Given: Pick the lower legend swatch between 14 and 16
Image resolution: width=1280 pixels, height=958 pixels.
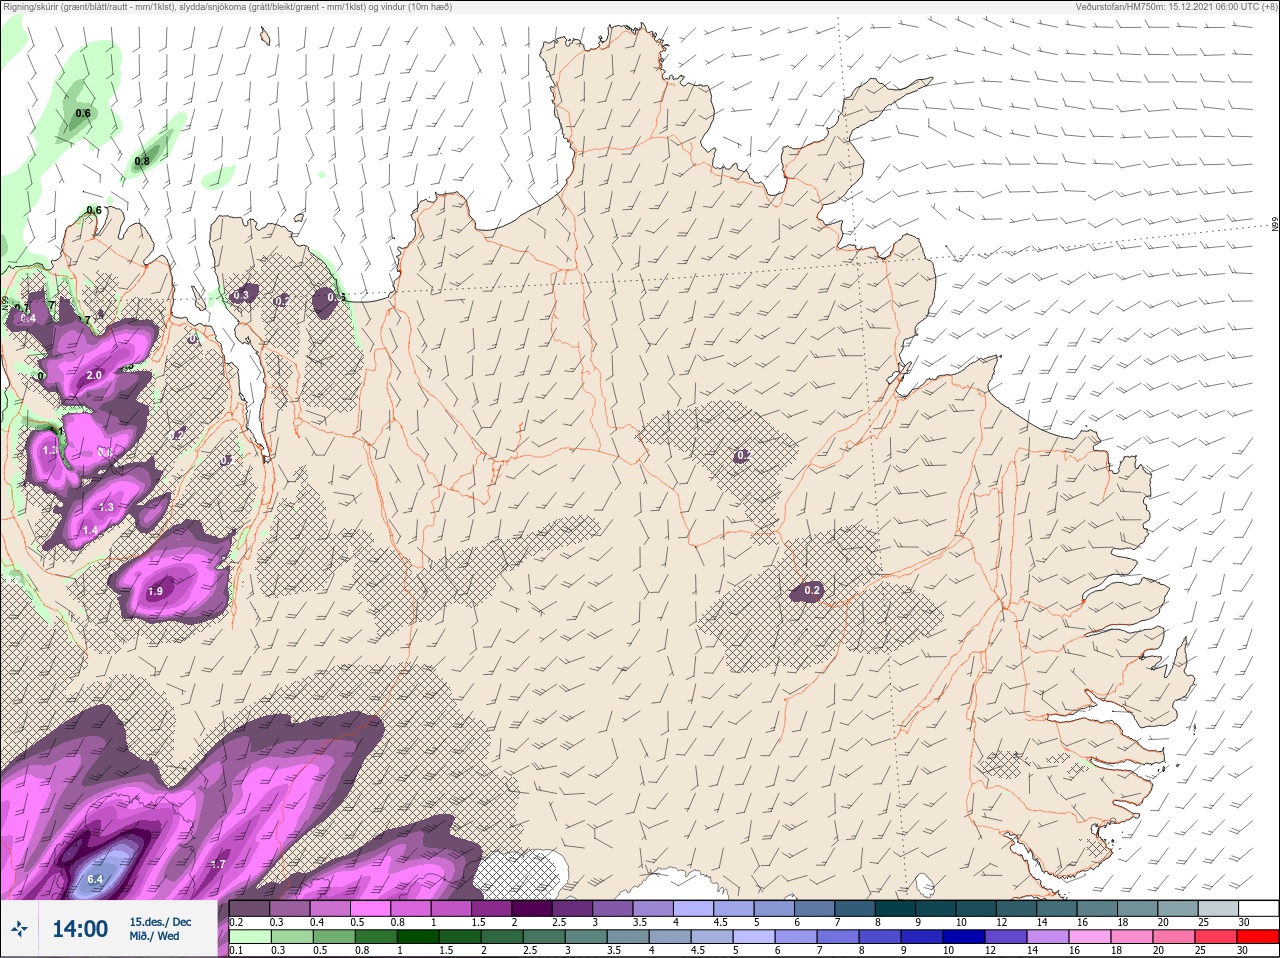Looking at the screenshot, I should [1050, 937].
